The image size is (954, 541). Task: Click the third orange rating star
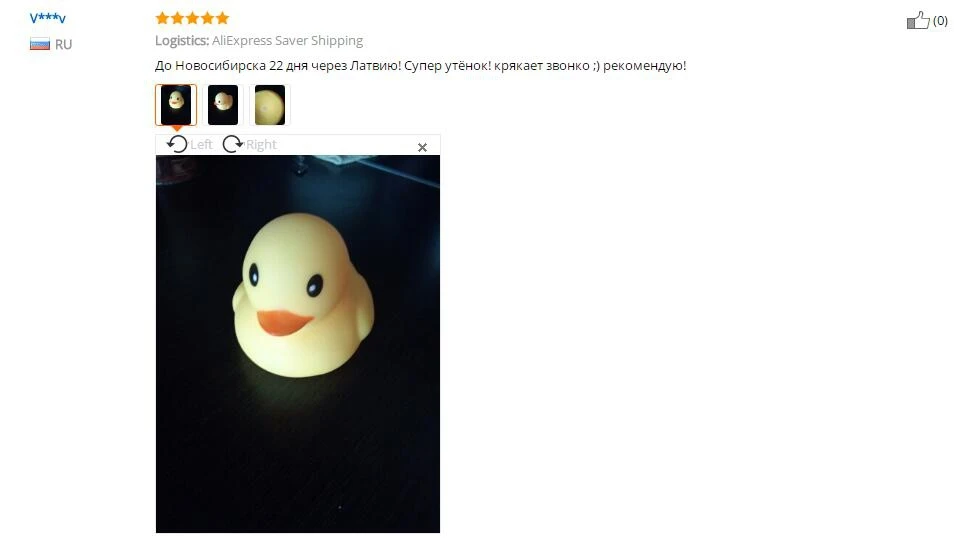click(x=192, y=18)
